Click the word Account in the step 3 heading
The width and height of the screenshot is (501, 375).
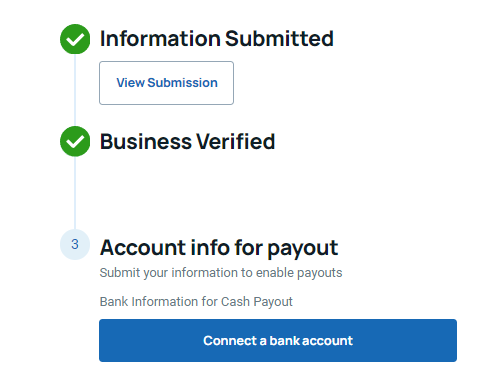143,248
